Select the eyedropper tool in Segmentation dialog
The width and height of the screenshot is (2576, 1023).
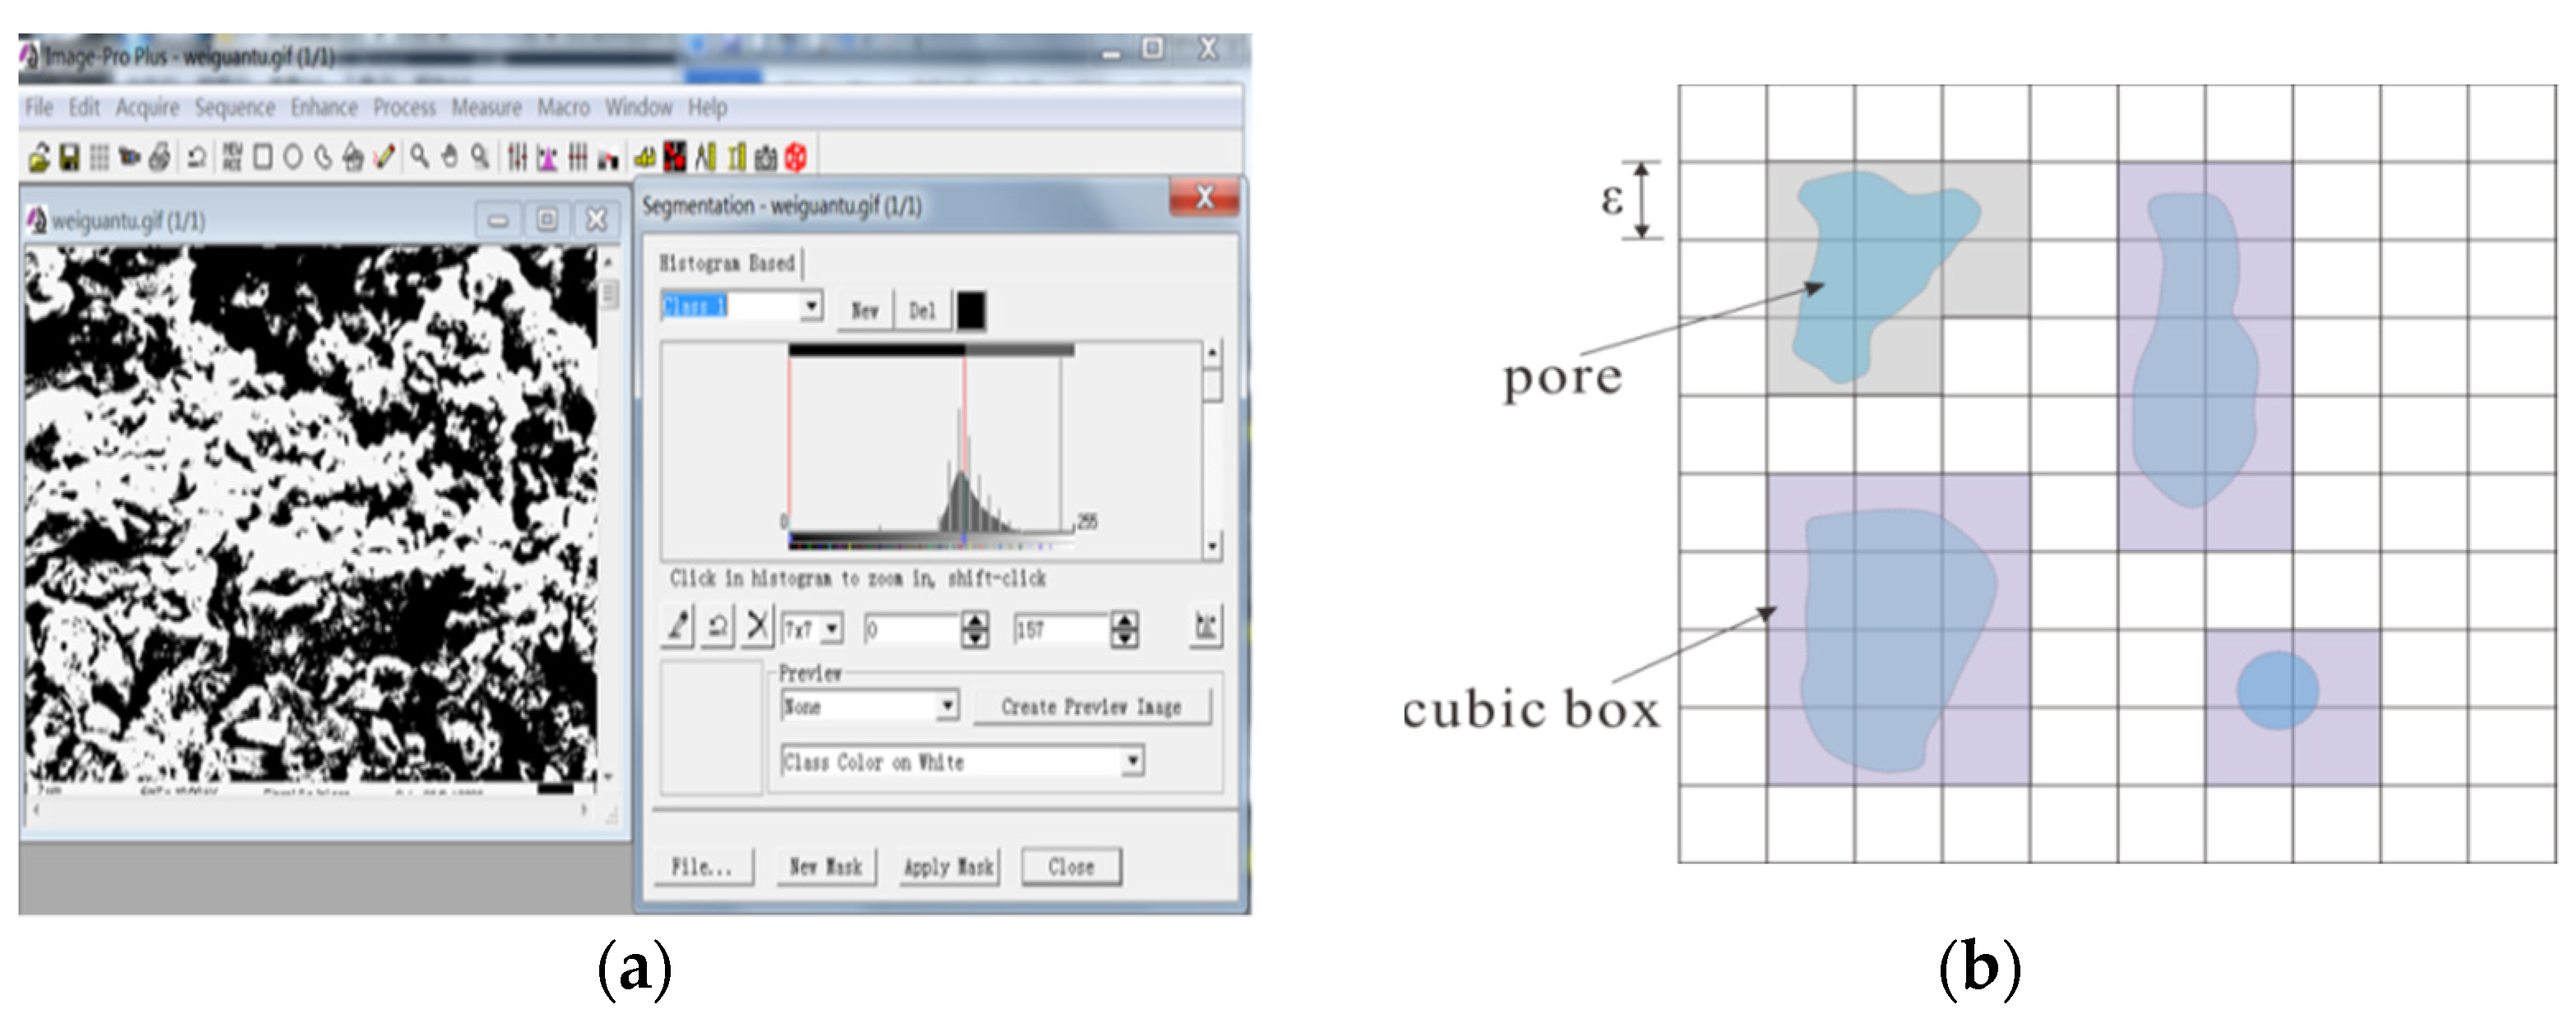point(678,628)
